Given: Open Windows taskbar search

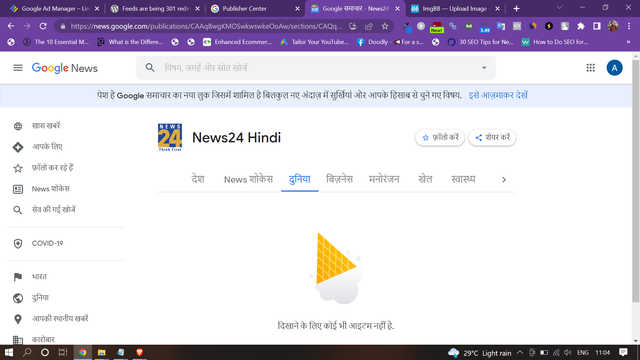Looking at the screenshot, I should (x=27, y=352).
